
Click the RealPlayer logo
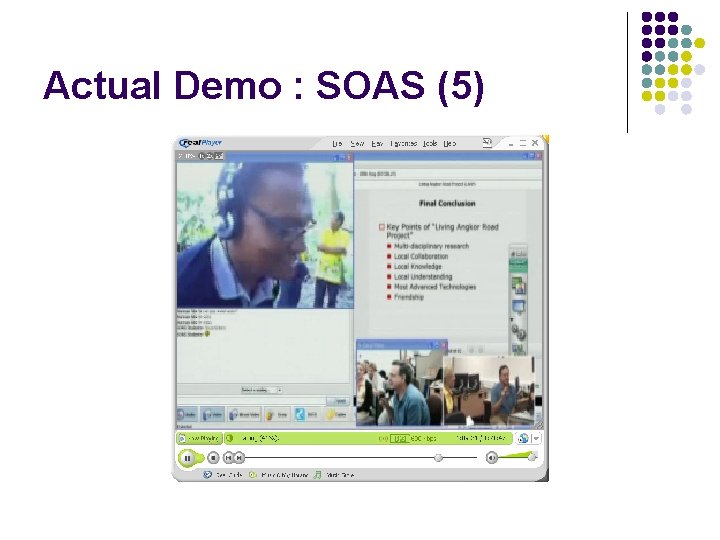200,143
